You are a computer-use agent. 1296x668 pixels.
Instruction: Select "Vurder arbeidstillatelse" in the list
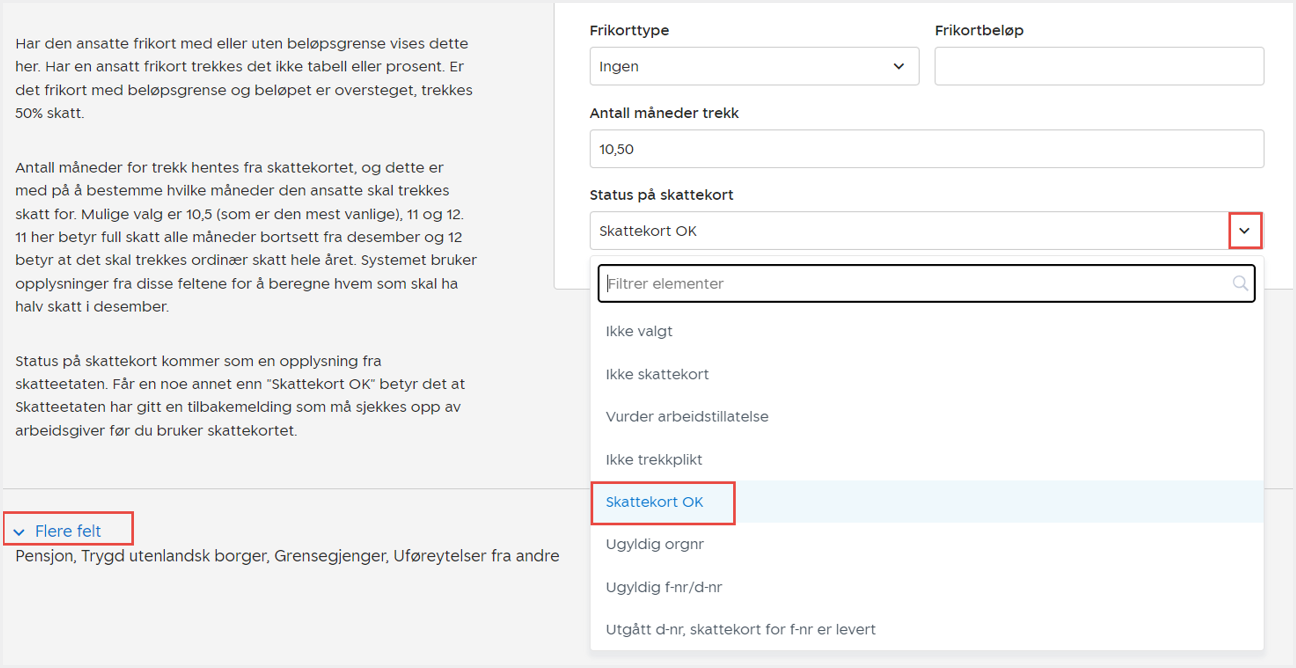(x=687, y=416)
